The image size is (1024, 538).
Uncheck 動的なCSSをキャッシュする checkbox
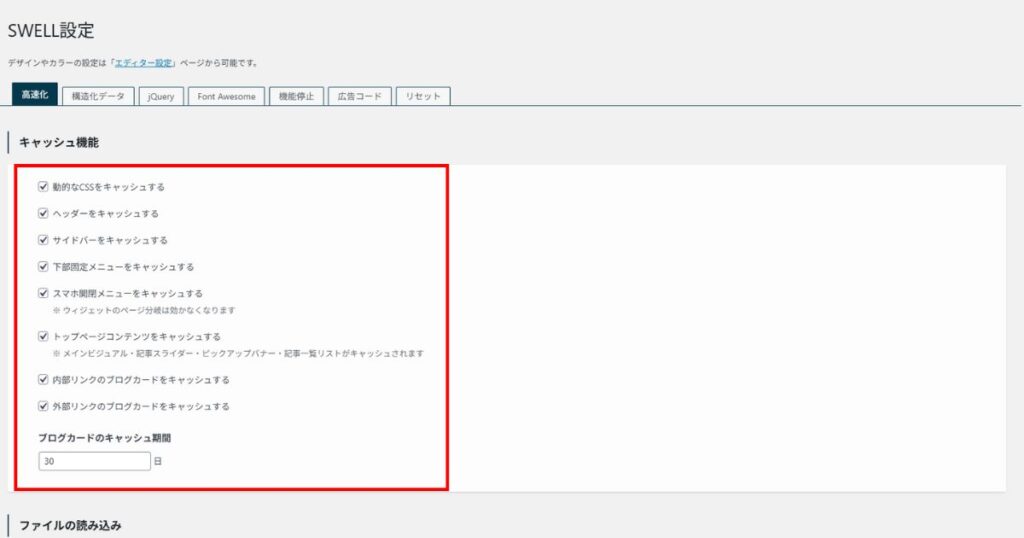43,186
